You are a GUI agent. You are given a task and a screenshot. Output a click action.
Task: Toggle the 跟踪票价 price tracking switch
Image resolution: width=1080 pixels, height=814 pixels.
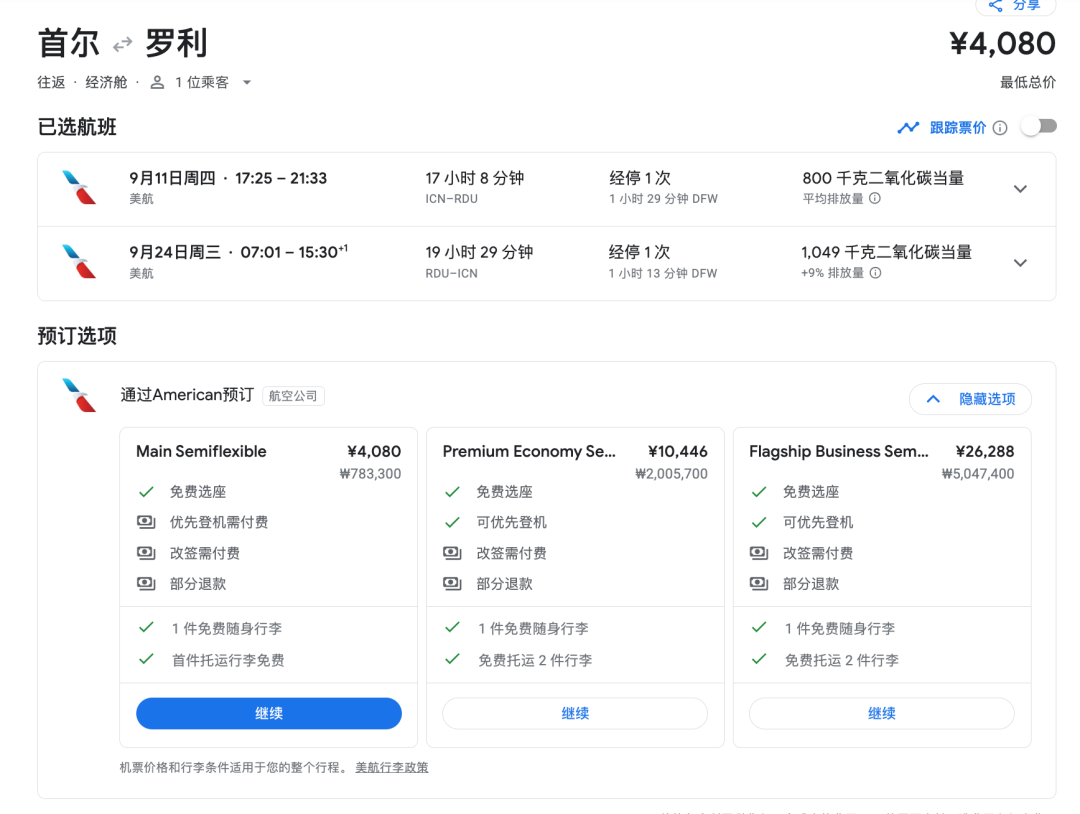1038,127
